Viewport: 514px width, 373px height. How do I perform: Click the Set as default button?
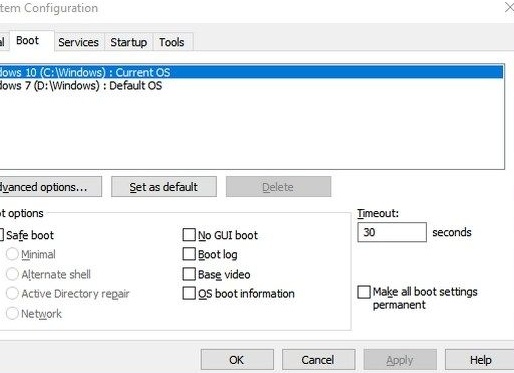pyautogui.click(x=164, y=187)
